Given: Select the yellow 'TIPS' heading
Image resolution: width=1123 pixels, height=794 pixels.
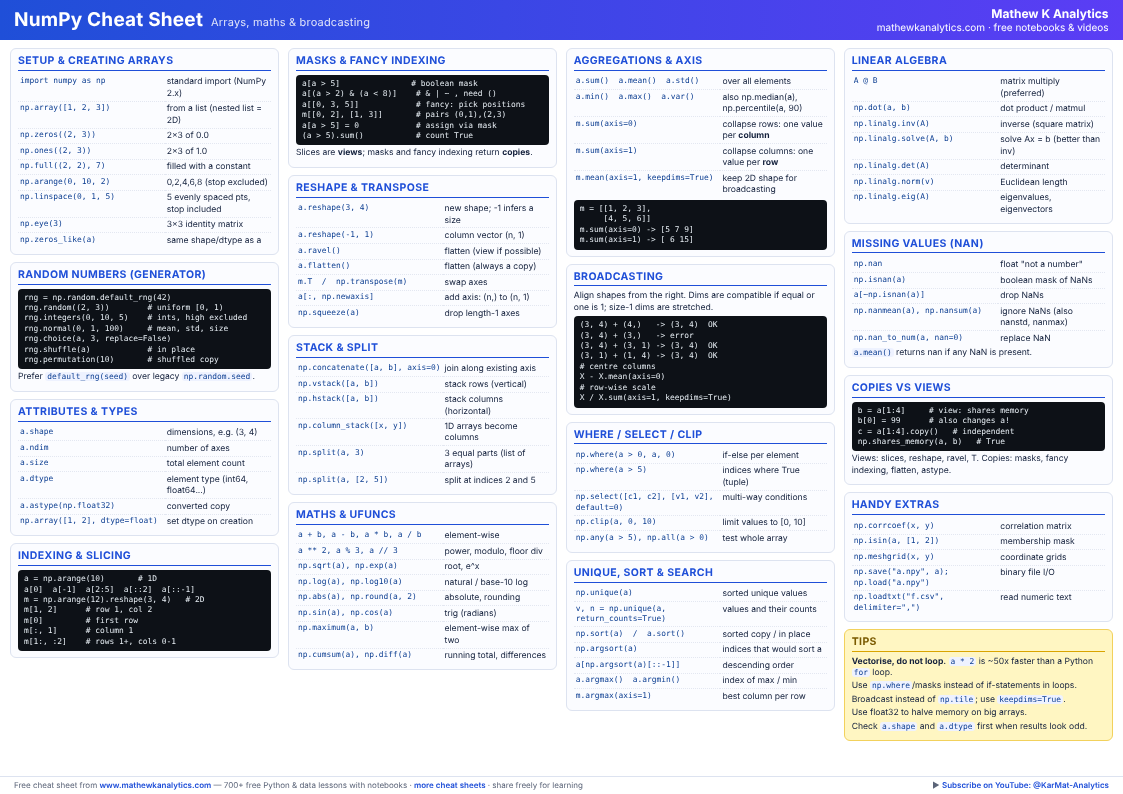Looking at the screenshot, I should tap(864, 642).
